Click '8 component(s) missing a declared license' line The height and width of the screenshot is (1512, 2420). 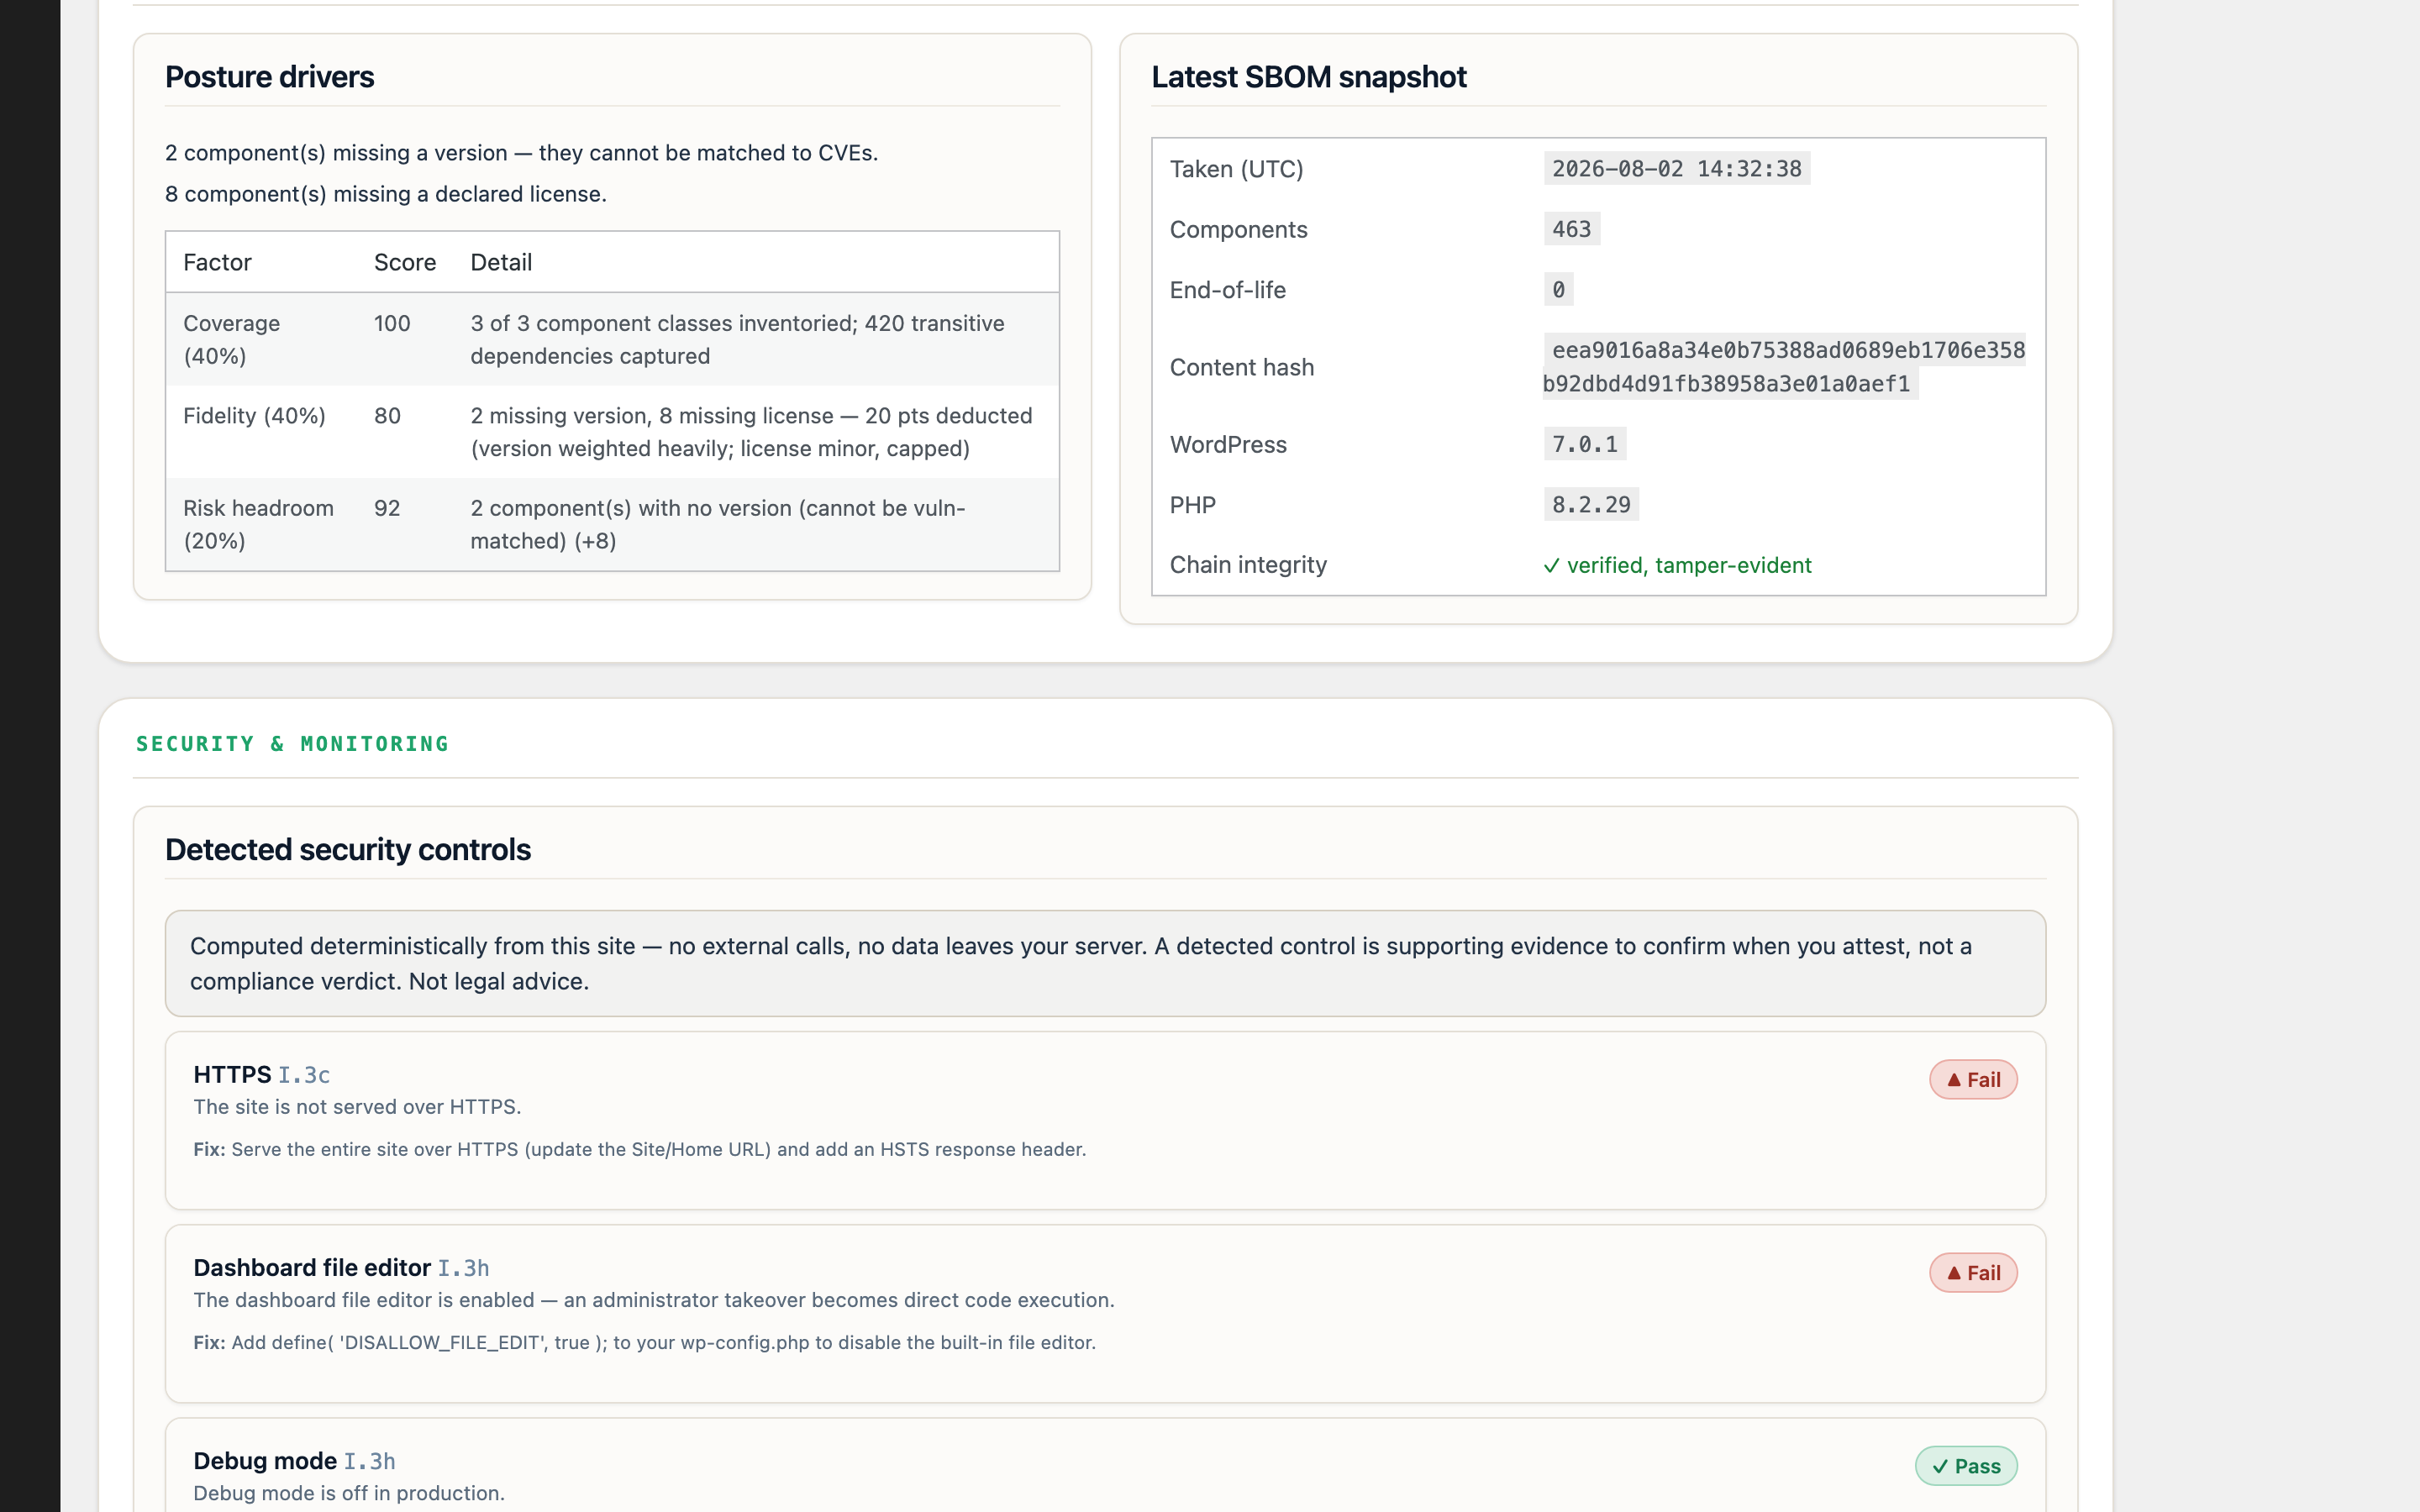click(386, 194)
